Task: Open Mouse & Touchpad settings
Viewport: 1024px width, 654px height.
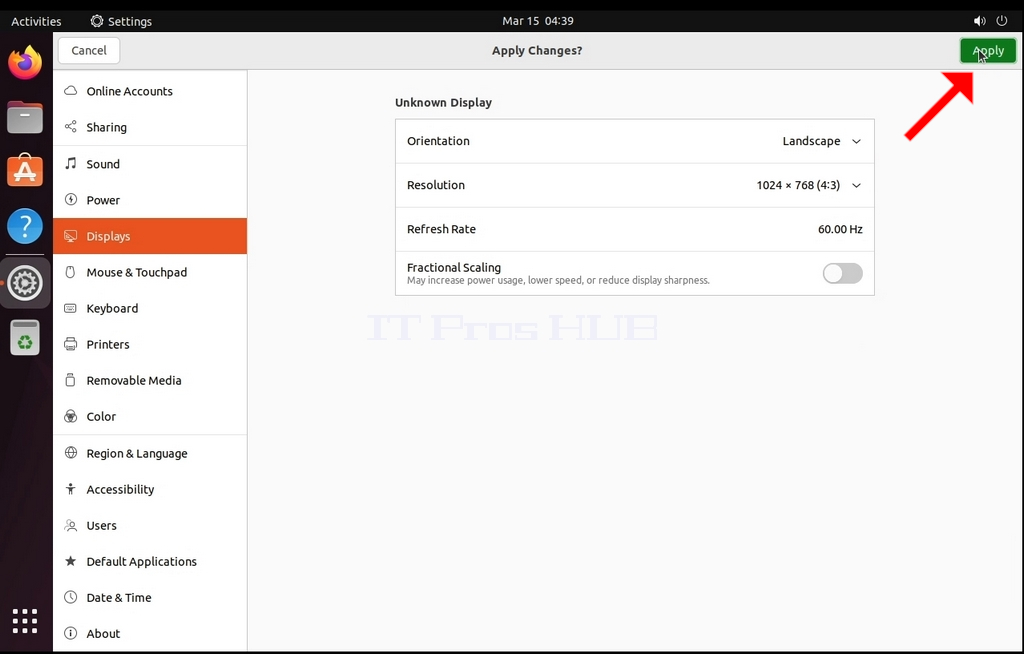Action: [150, 272]
